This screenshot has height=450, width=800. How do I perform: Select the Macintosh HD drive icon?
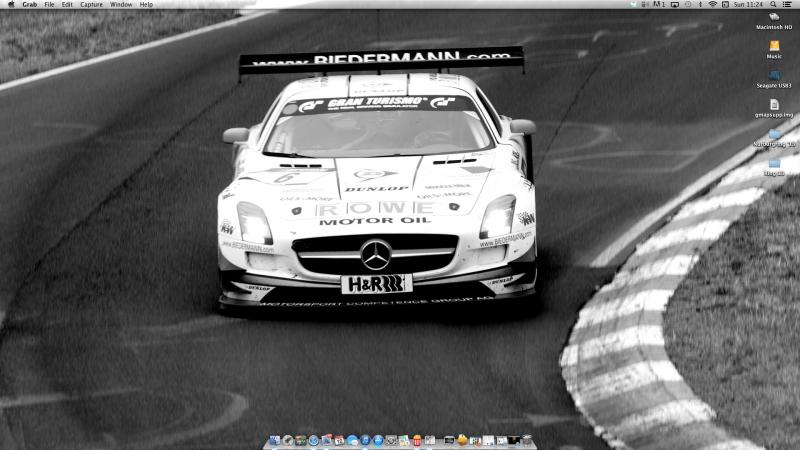pos(774,17)
